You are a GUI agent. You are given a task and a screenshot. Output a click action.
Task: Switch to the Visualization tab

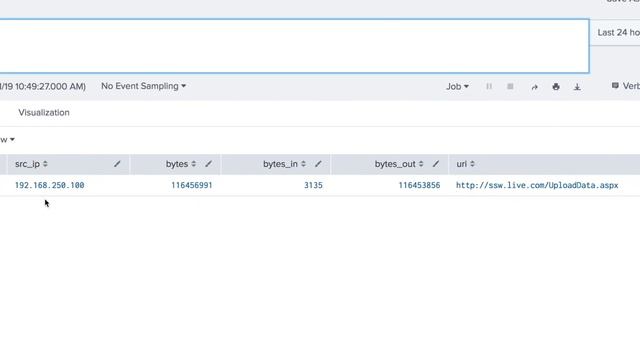[x=44, y=113]
